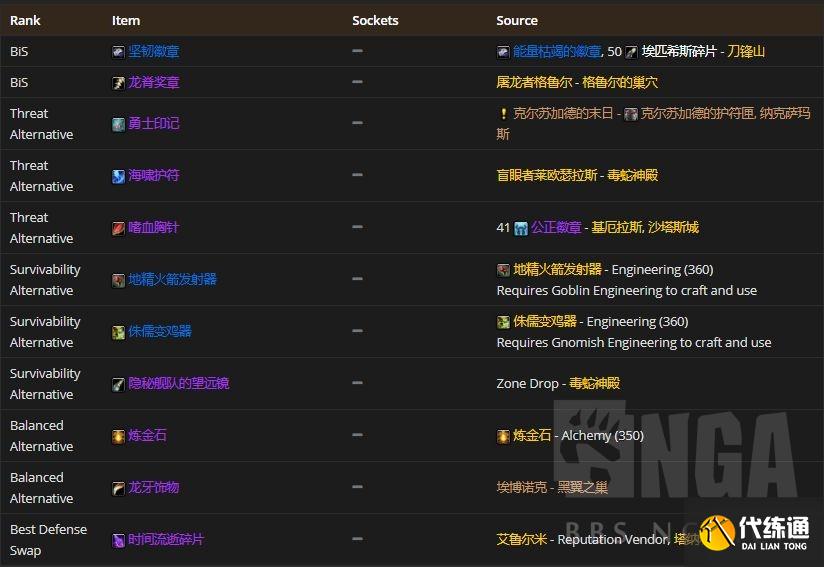
Task: Click the icon beside 时间流逝碎片
Action: point(118,540)
